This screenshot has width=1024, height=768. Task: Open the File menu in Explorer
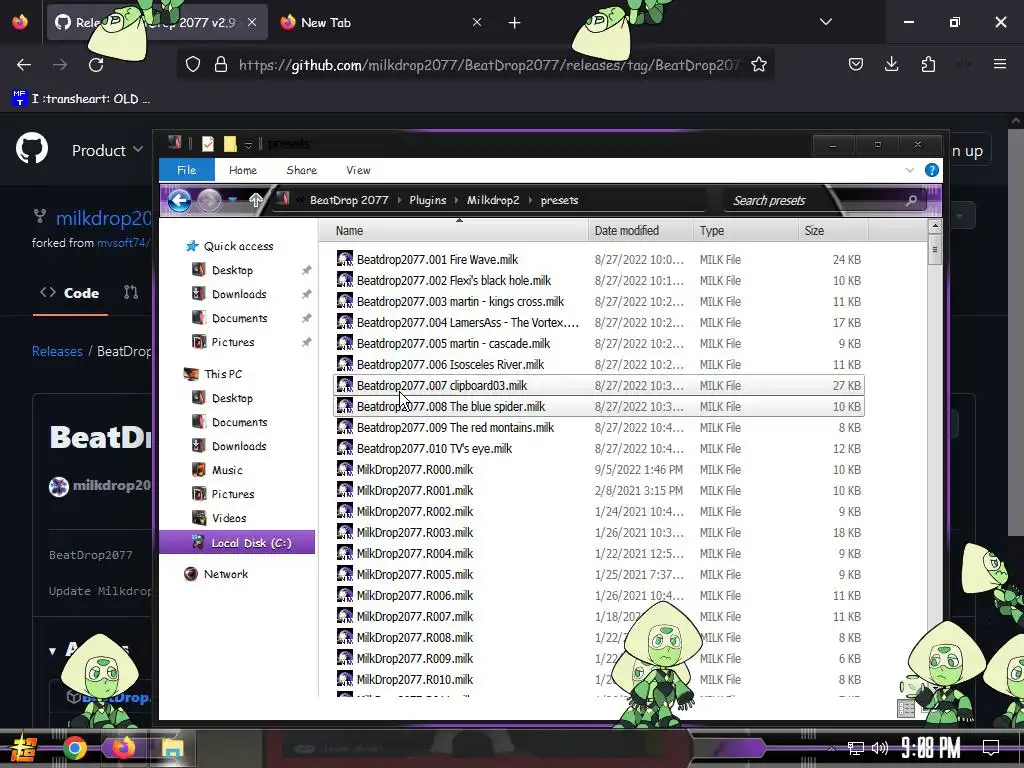(186, 170)
